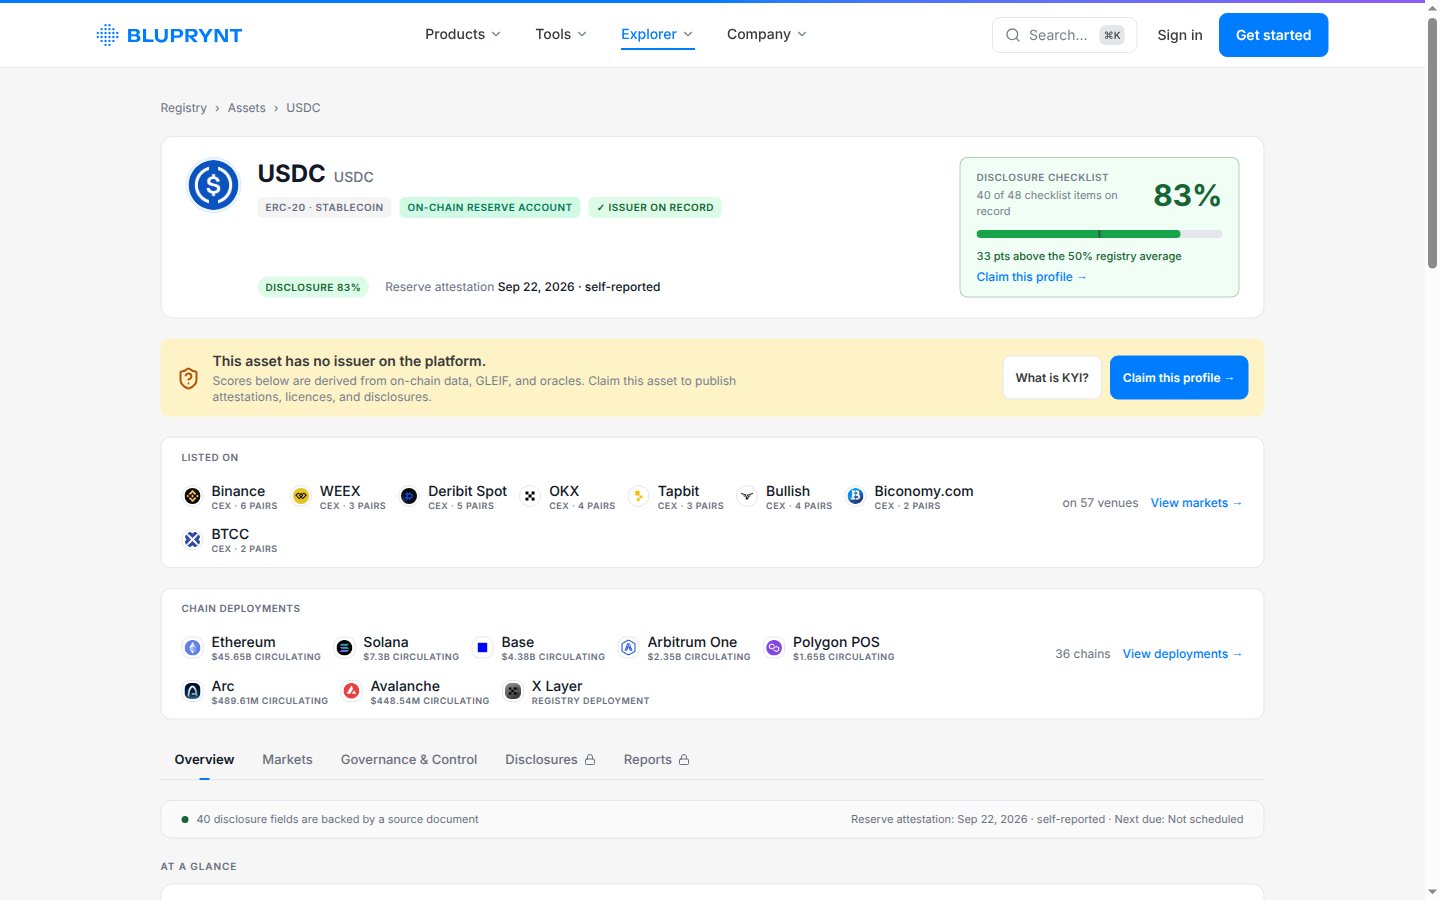The image size is (1440, 900).
Task: Click the OKX exchange icon
Action: [x=530, y=496]
